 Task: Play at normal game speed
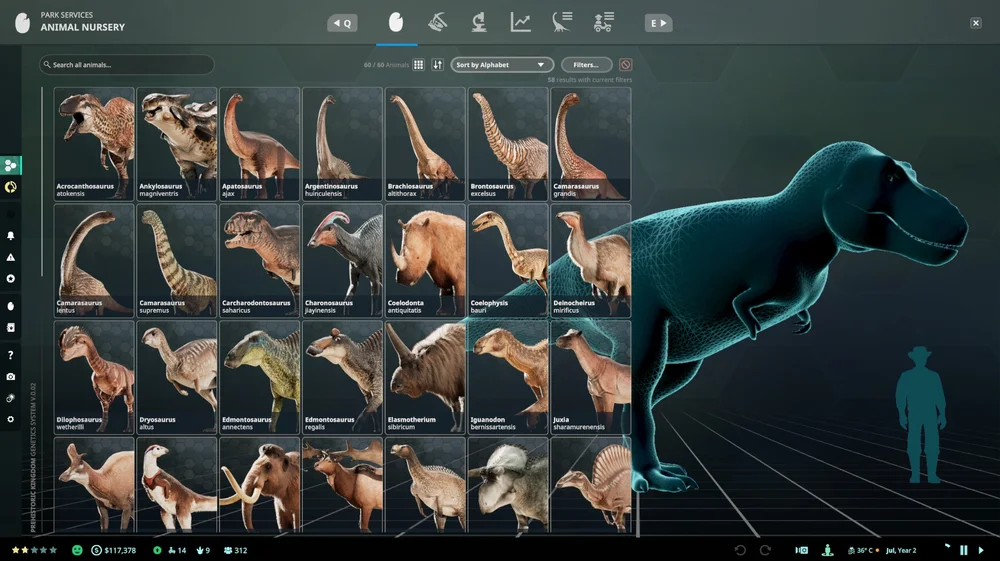tap(981, 550)
